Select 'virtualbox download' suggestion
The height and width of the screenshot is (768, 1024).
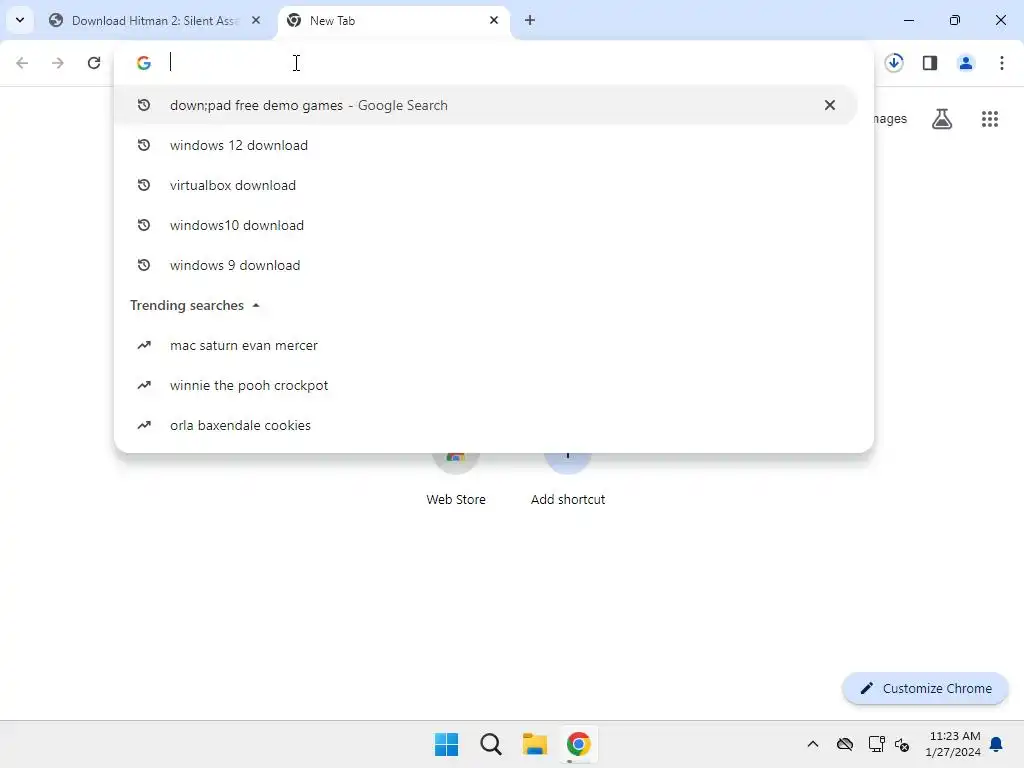pyautogui.click(x=486, y=185)
